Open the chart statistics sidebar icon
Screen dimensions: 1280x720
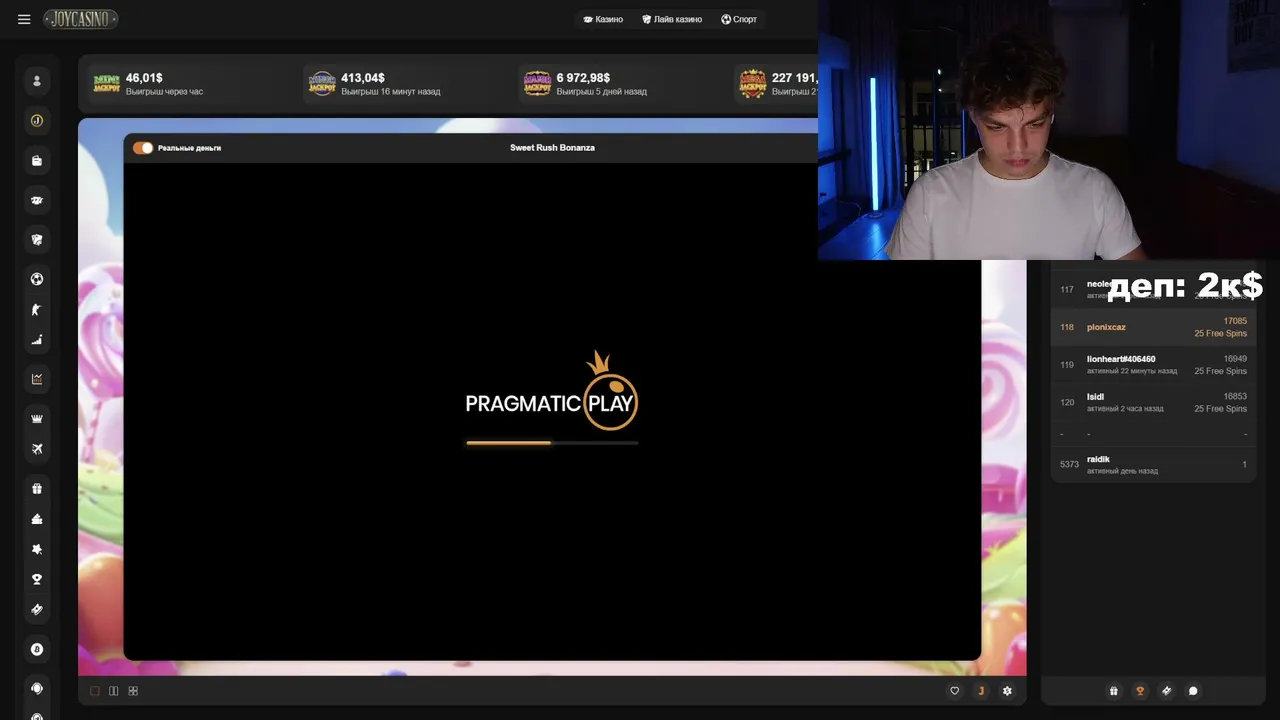coord(37,379)
